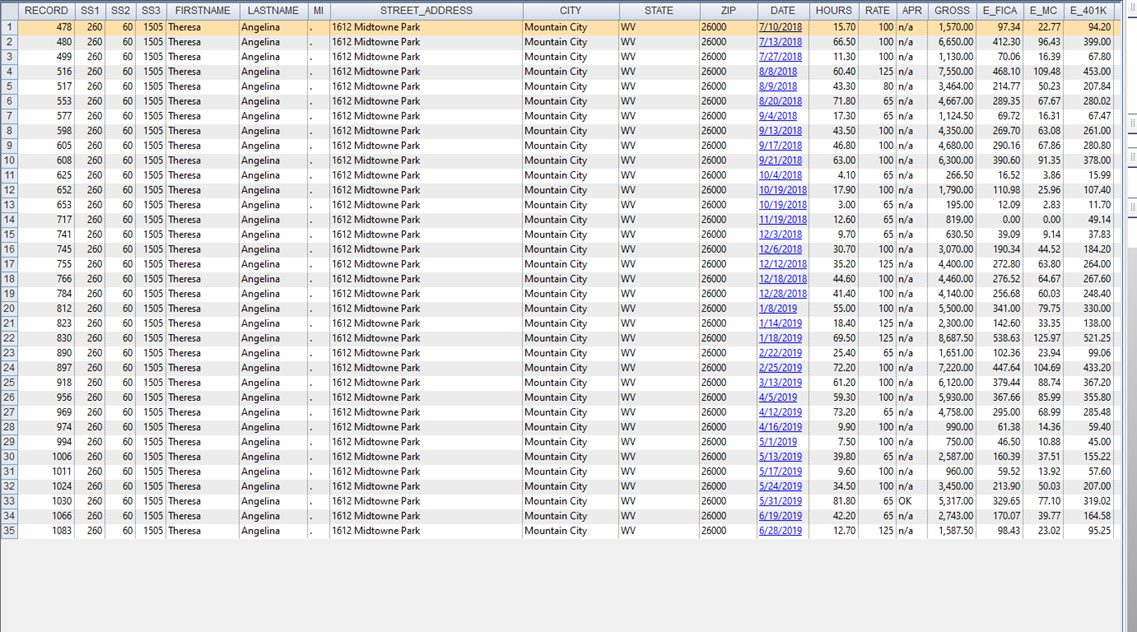The height and width of the screenshot is (632, 1137).
Task: Open the 10/4/2018 date link
Action: (x=780, y=175)
